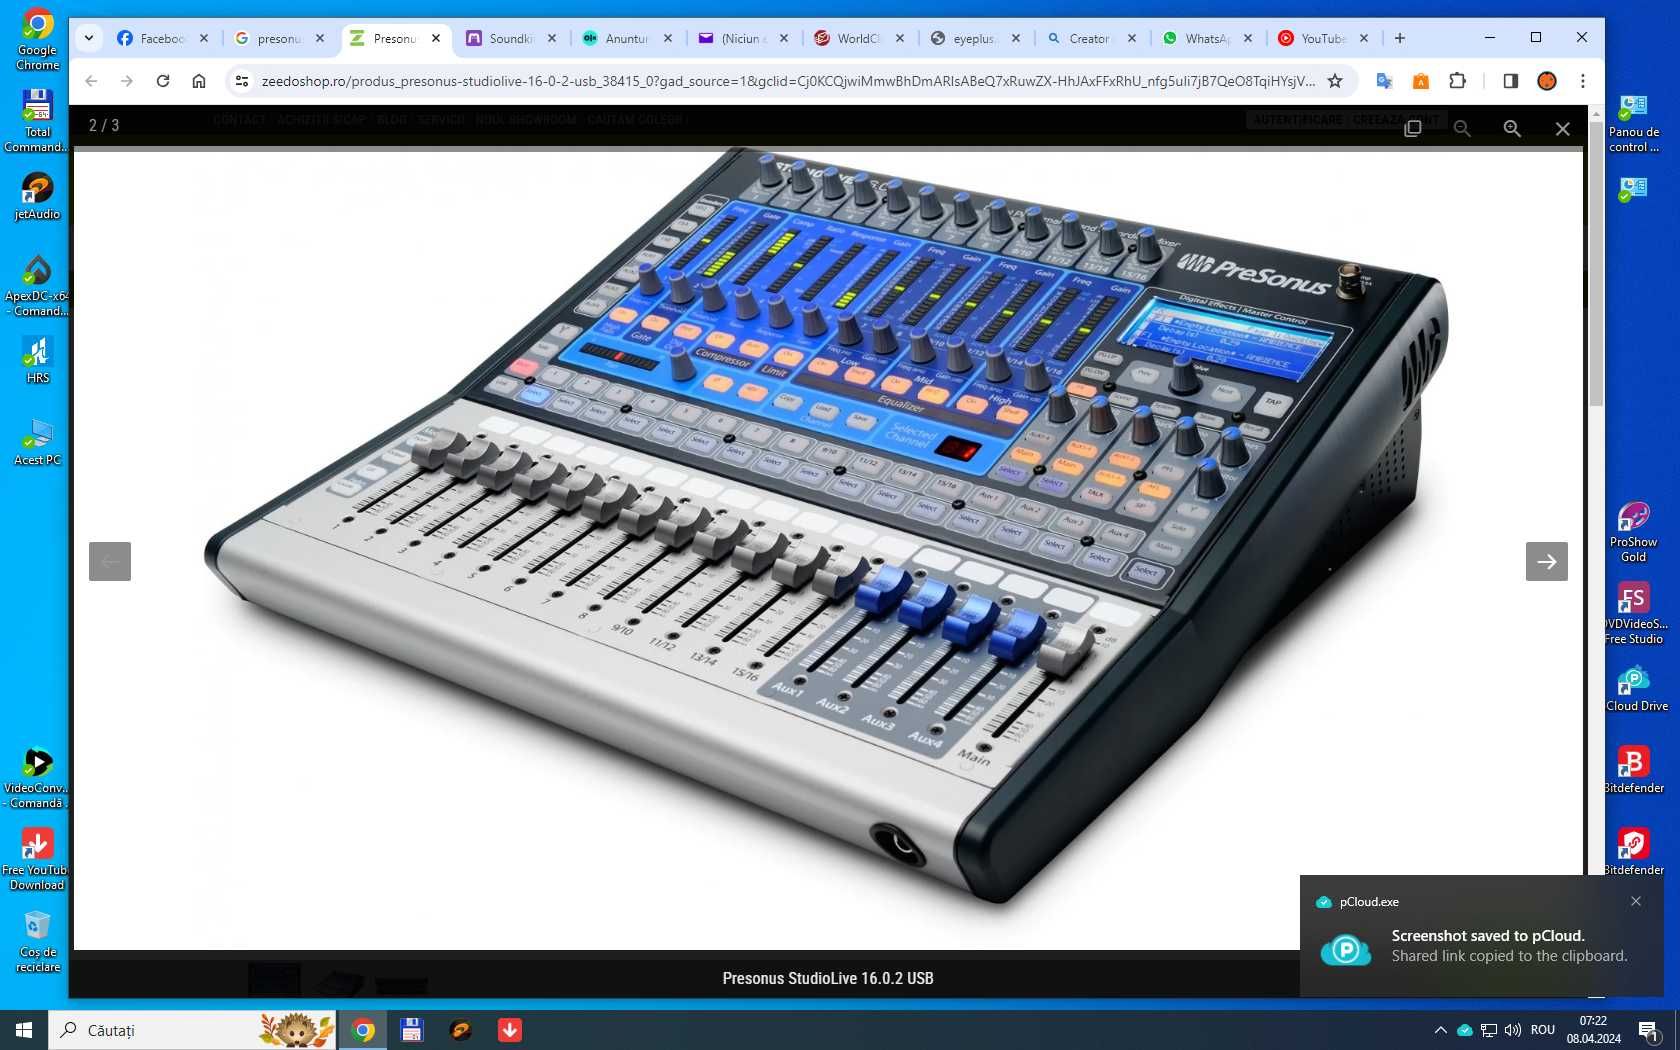
Task: Open Free YouTube Download desktop shortcut
Action: click(x=37, y=858)
